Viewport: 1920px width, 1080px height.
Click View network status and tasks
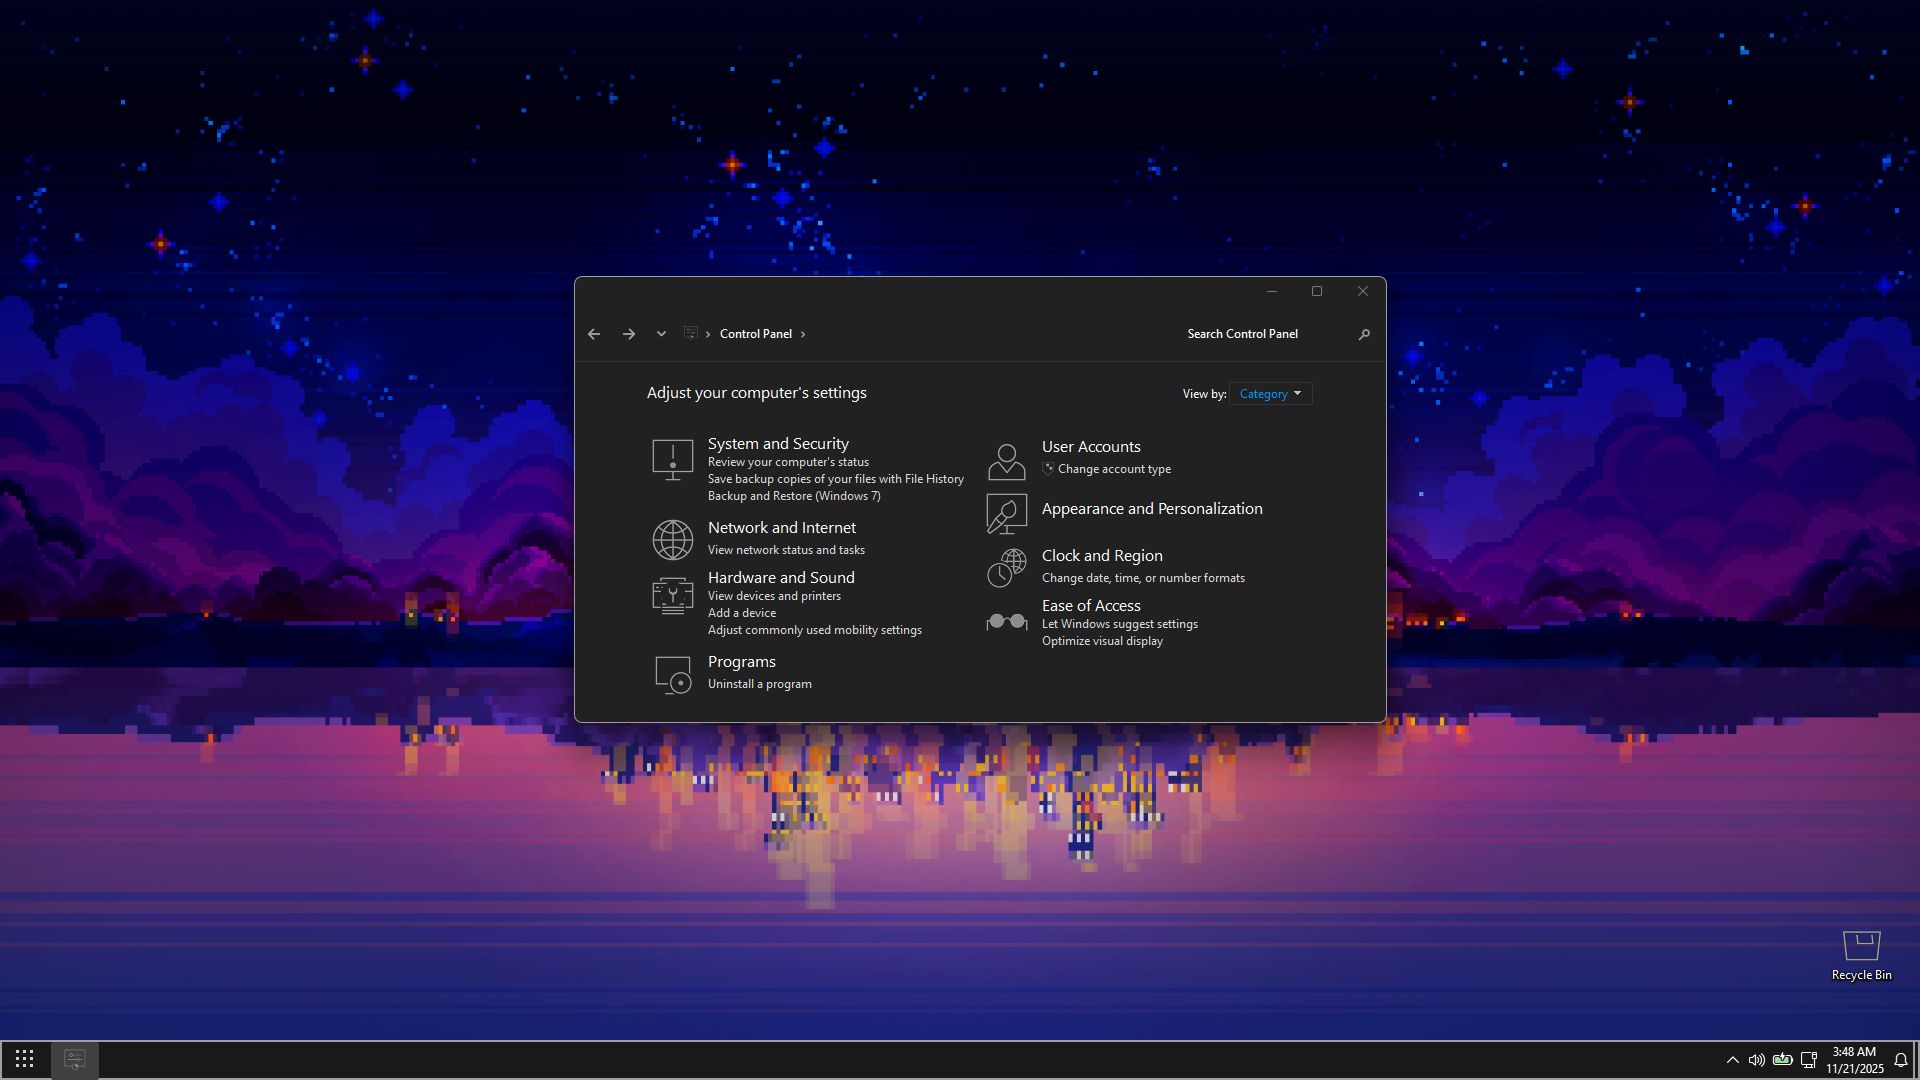[786, 550]
